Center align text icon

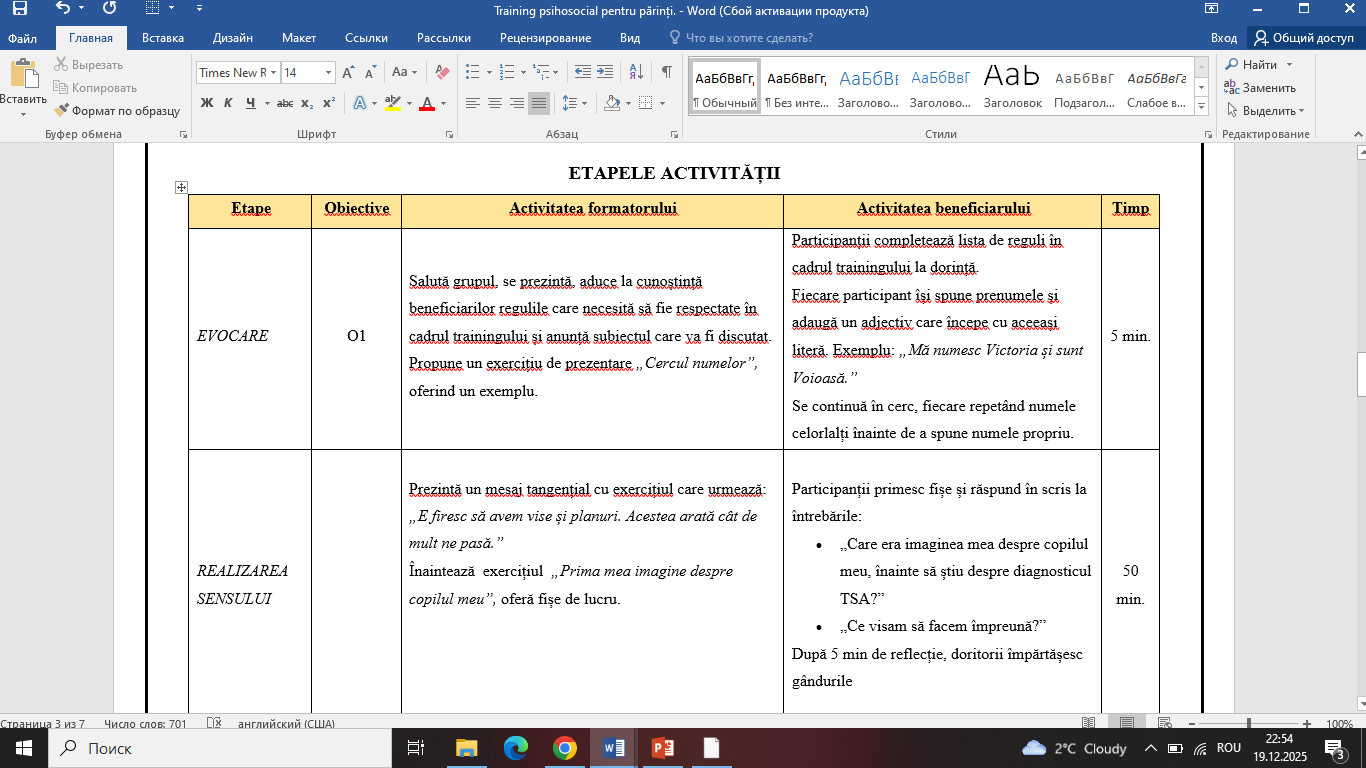pos(494,103)
